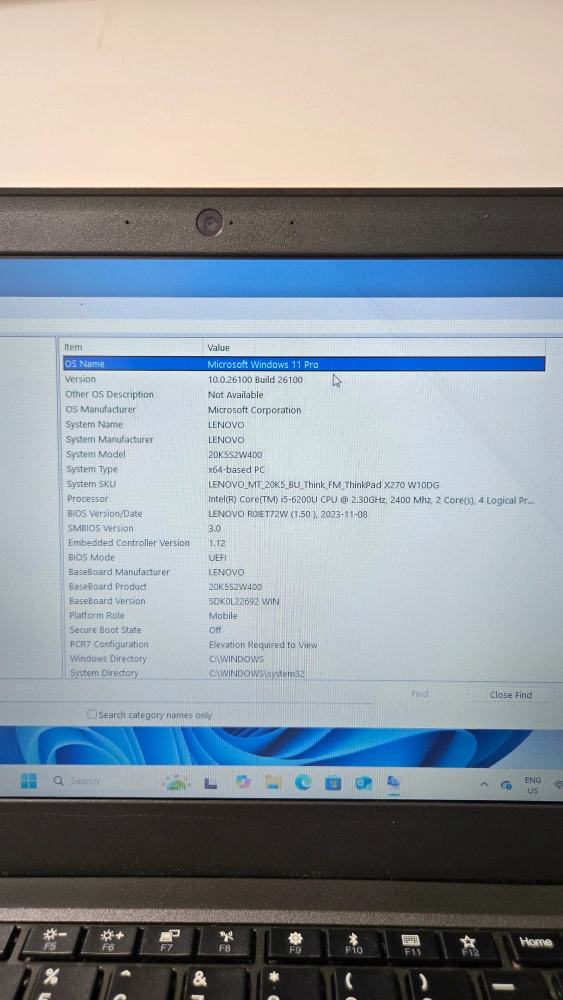Open the ENG US language switcher

click(532, 785)
